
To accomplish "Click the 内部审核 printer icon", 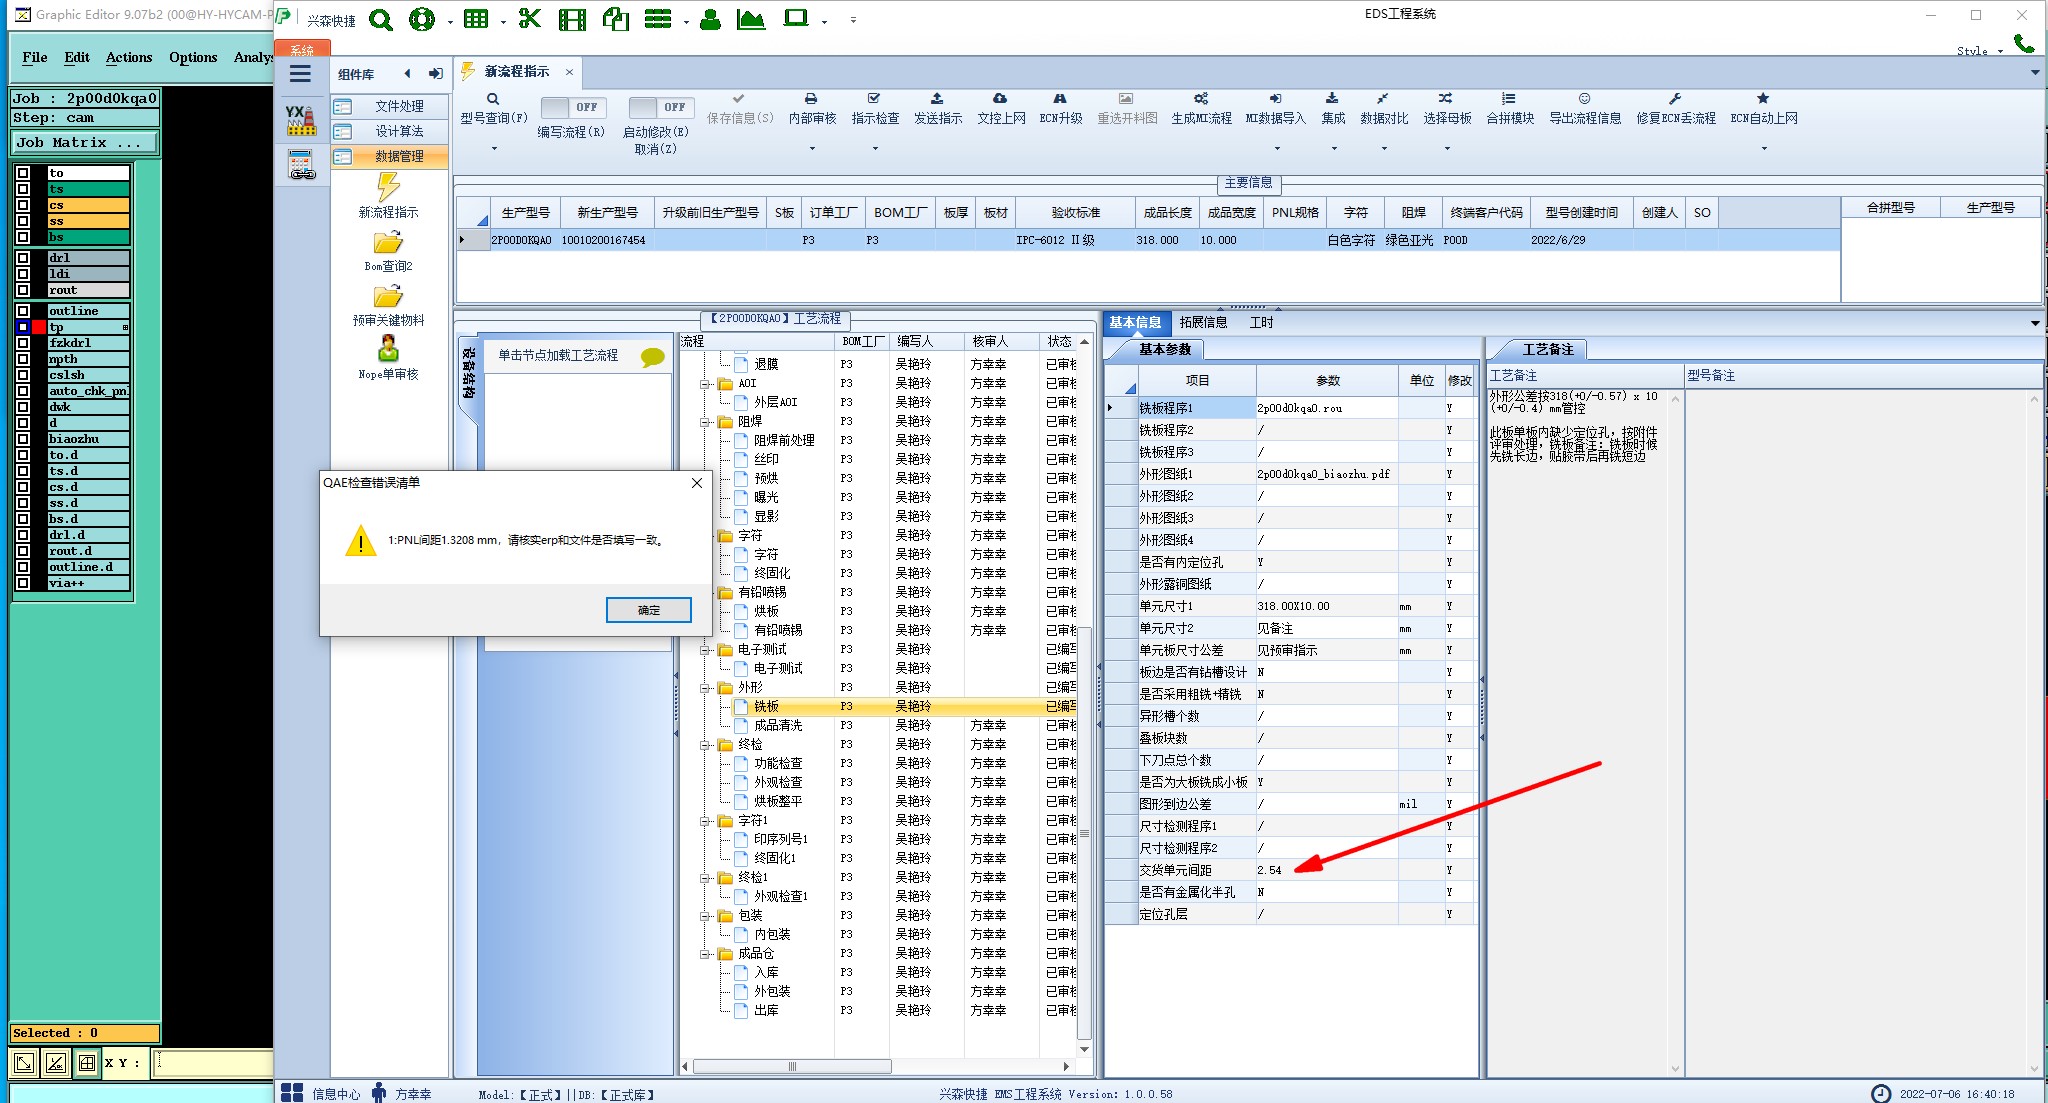I will pos(811,99).
